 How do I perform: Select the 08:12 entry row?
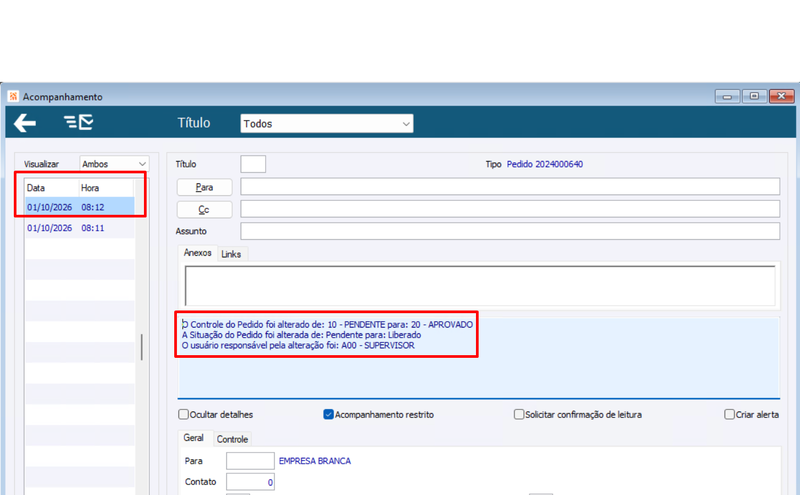[80, 207]
